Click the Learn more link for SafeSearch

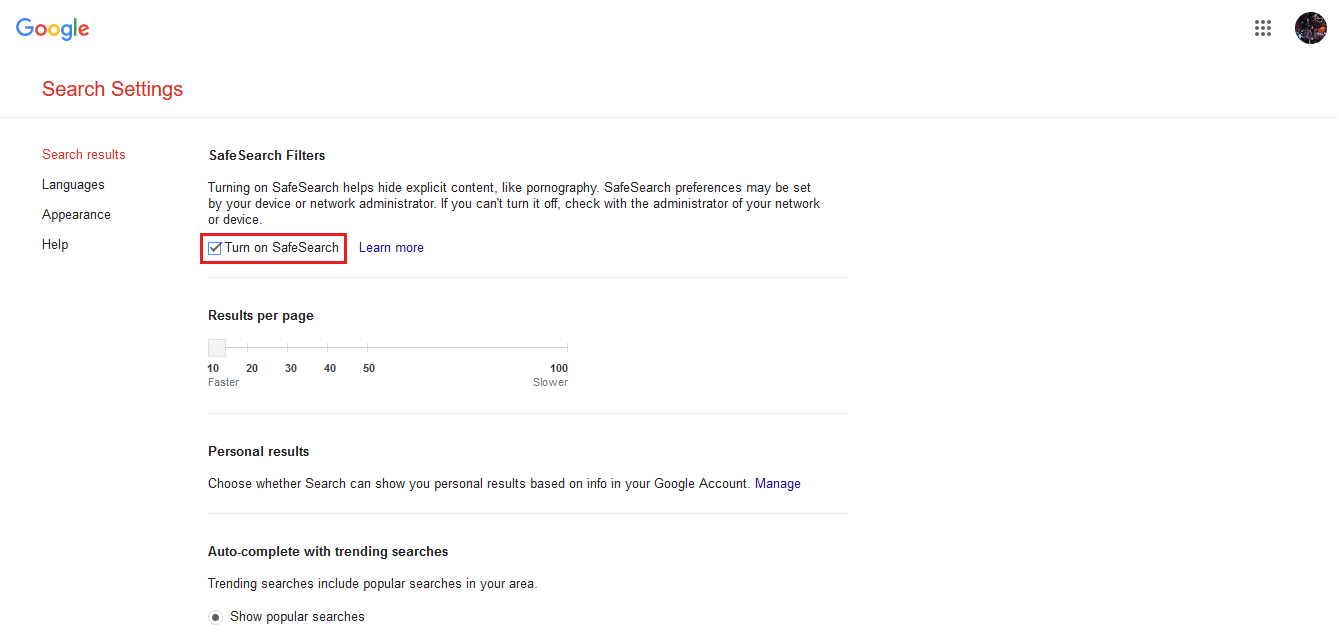(x=391, y=248)
